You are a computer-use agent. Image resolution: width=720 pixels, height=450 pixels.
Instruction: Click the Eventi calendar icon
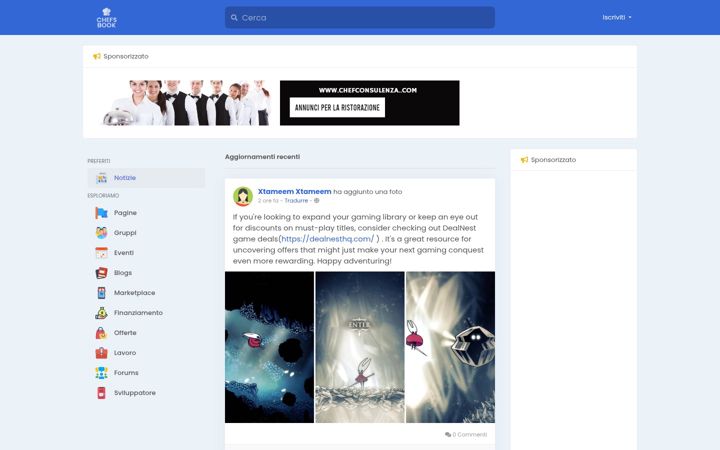pos(101,253)
